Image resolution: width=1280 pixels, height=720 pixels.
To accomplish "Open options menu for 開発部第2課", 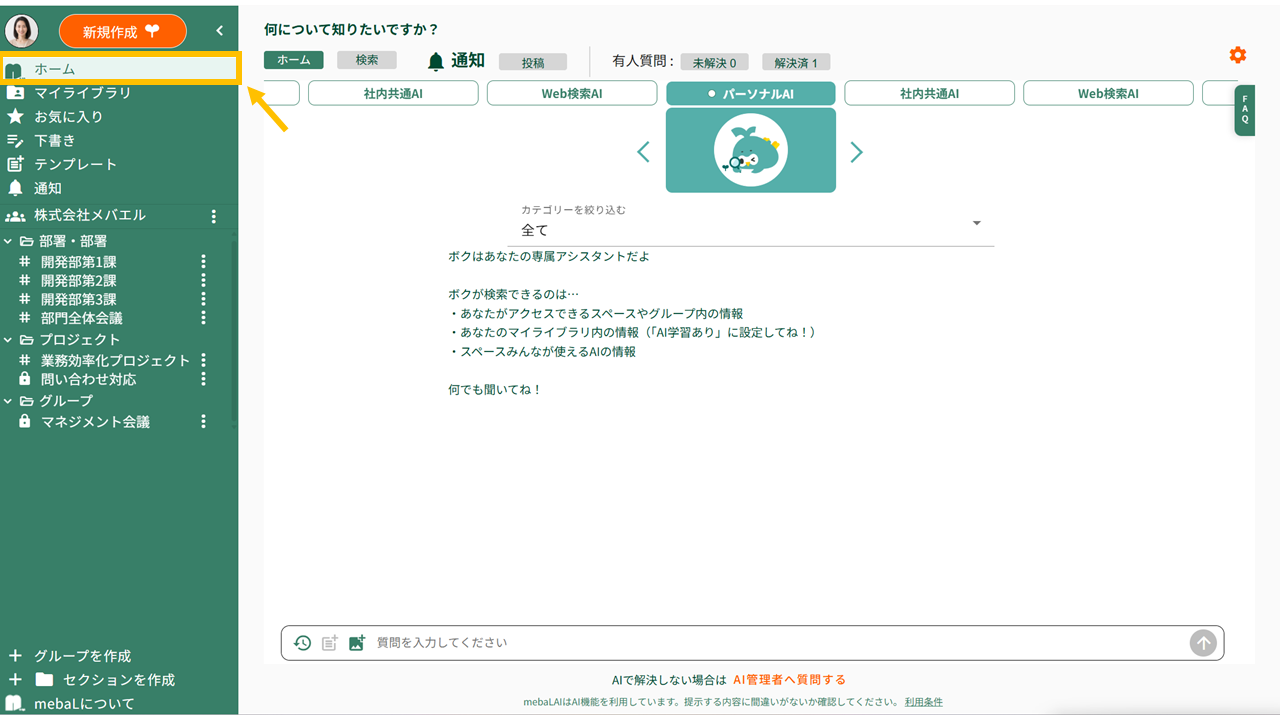I will (x=203, y=281).
